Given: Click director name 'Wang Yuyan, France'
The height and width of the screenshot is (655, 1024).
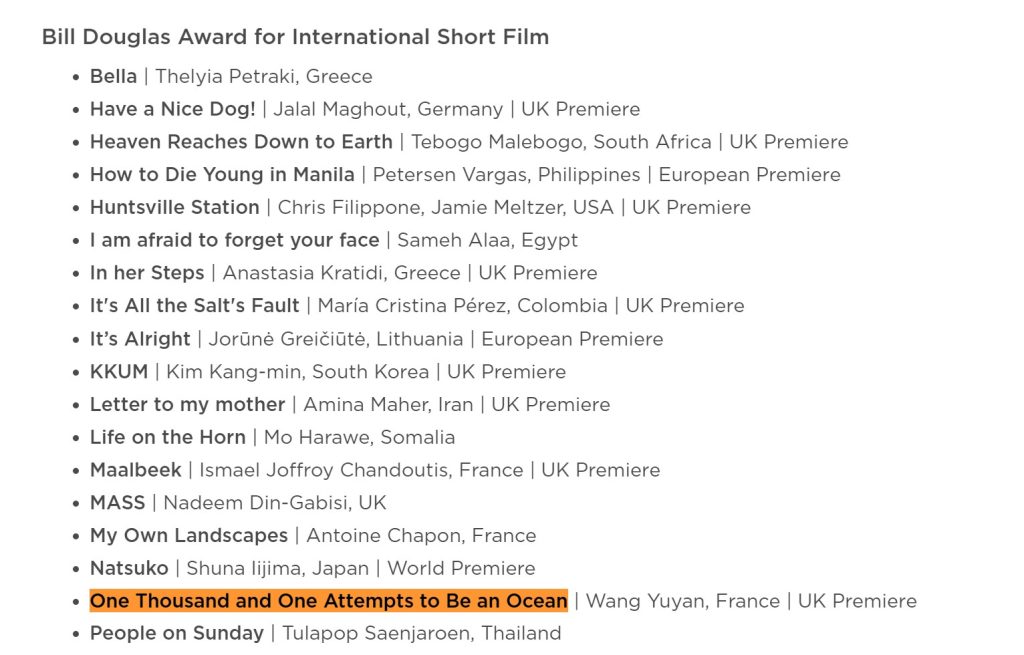Looking at the screenshot, I should [x=683, y=601].
